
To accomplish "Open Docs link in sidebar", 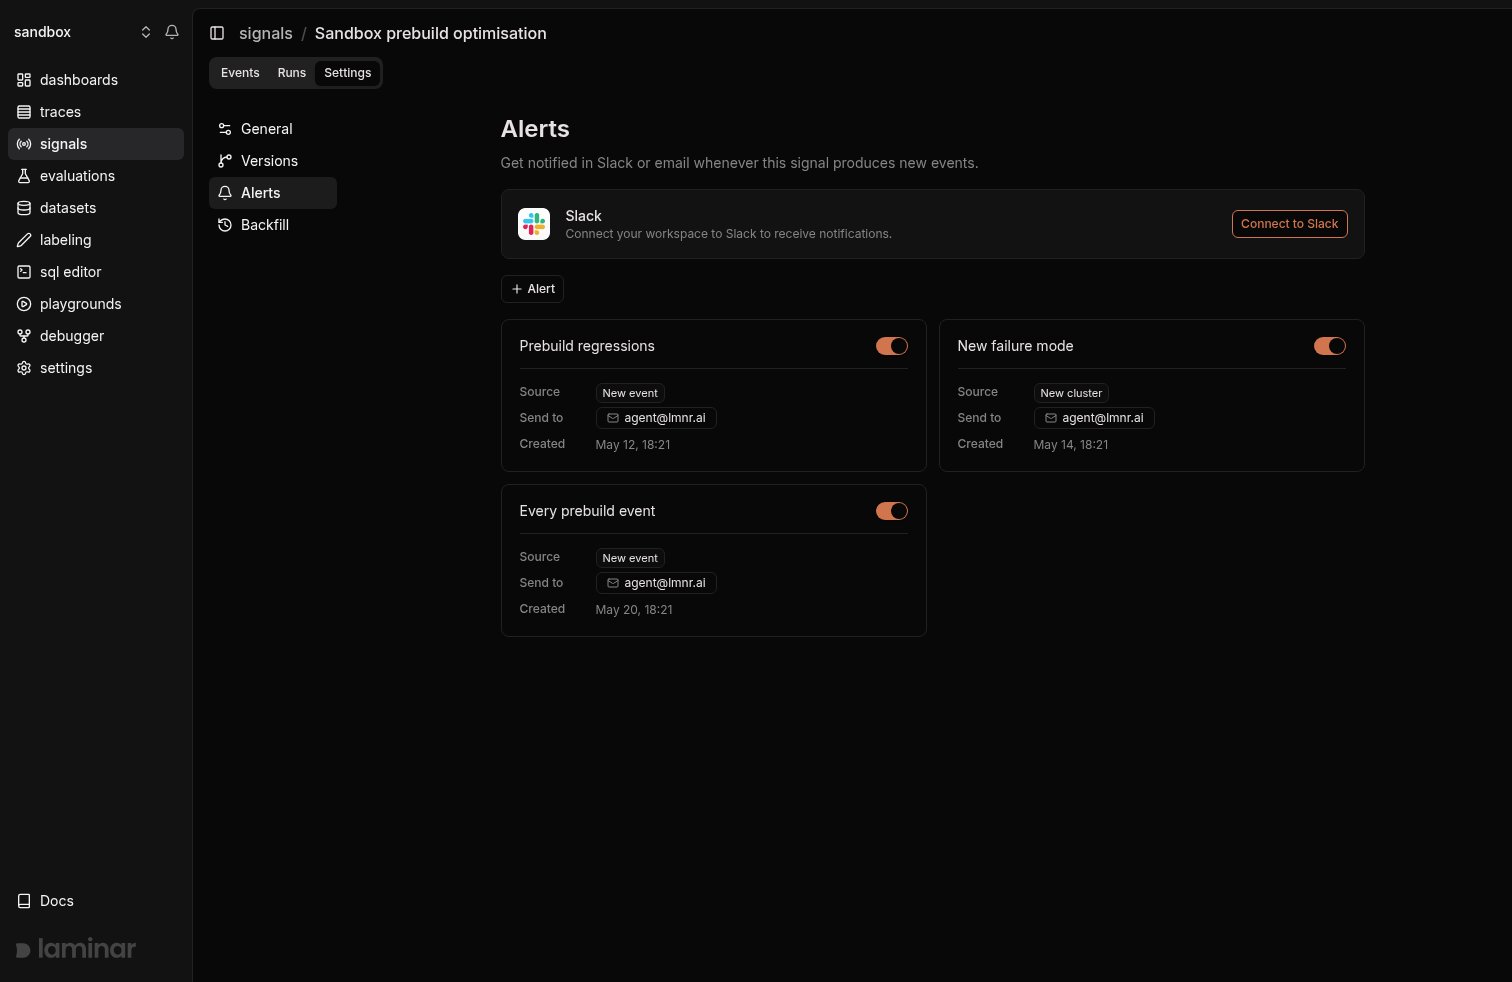I will 96,901.
